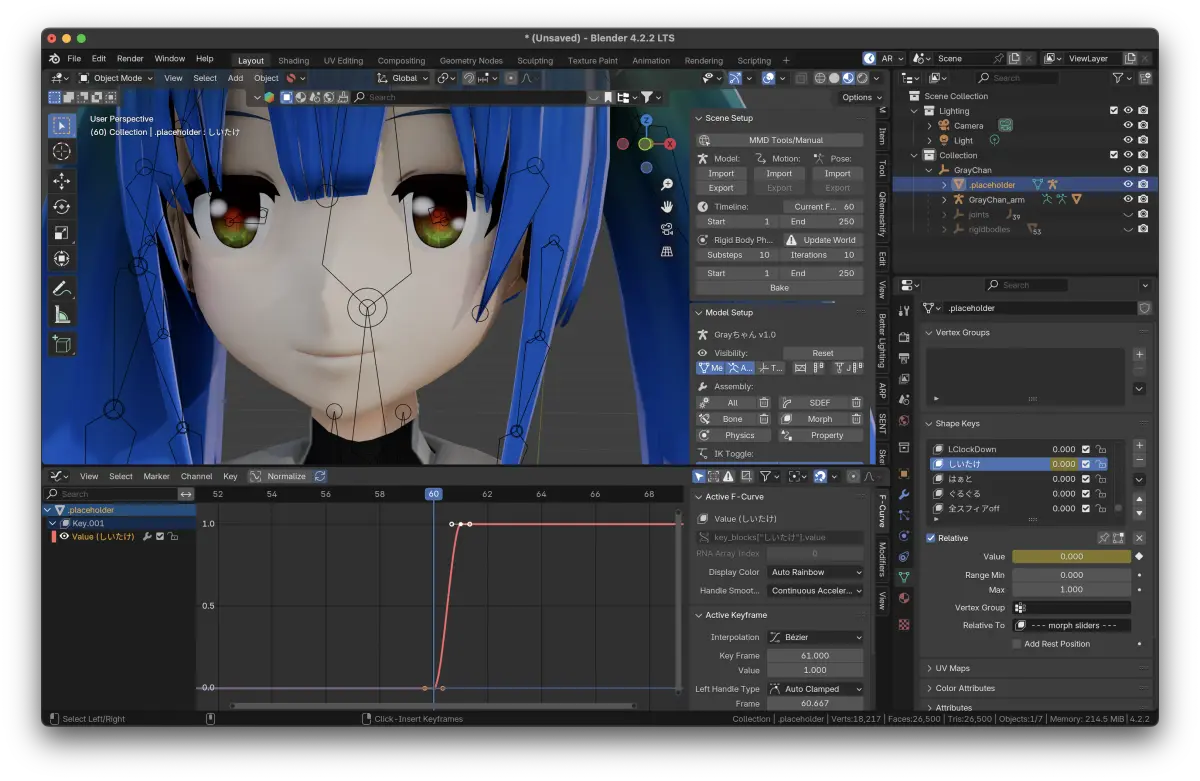Open Display Color Auto Rainbow dropdown
This screenshot has height=781, width=1200.
[x=815, y=572]
